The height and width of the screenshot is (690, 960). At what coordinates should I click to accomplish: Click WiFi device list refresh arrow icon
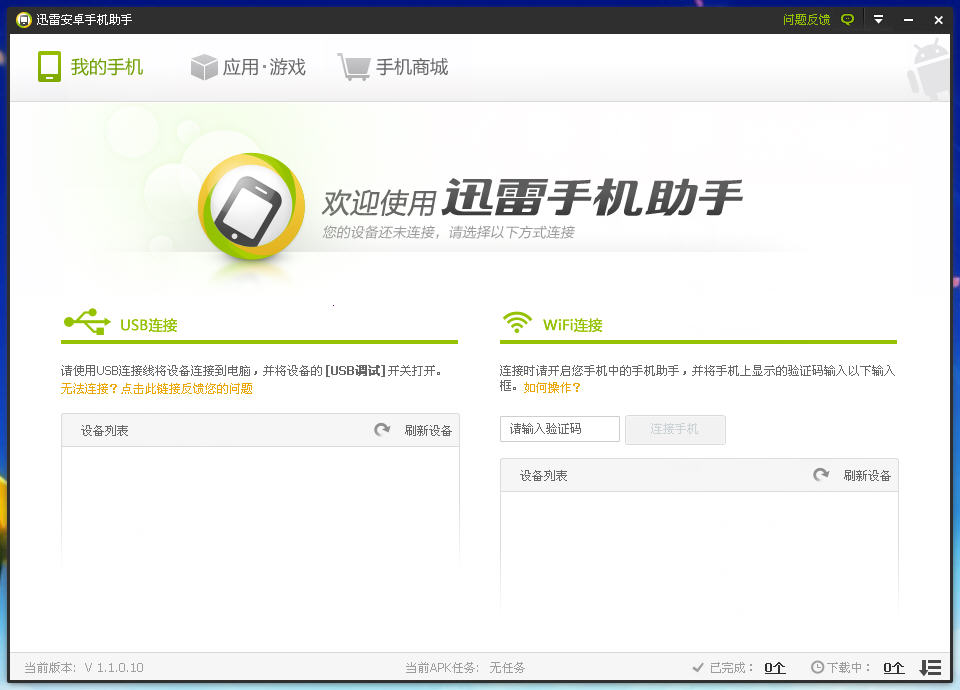[821, 475]
